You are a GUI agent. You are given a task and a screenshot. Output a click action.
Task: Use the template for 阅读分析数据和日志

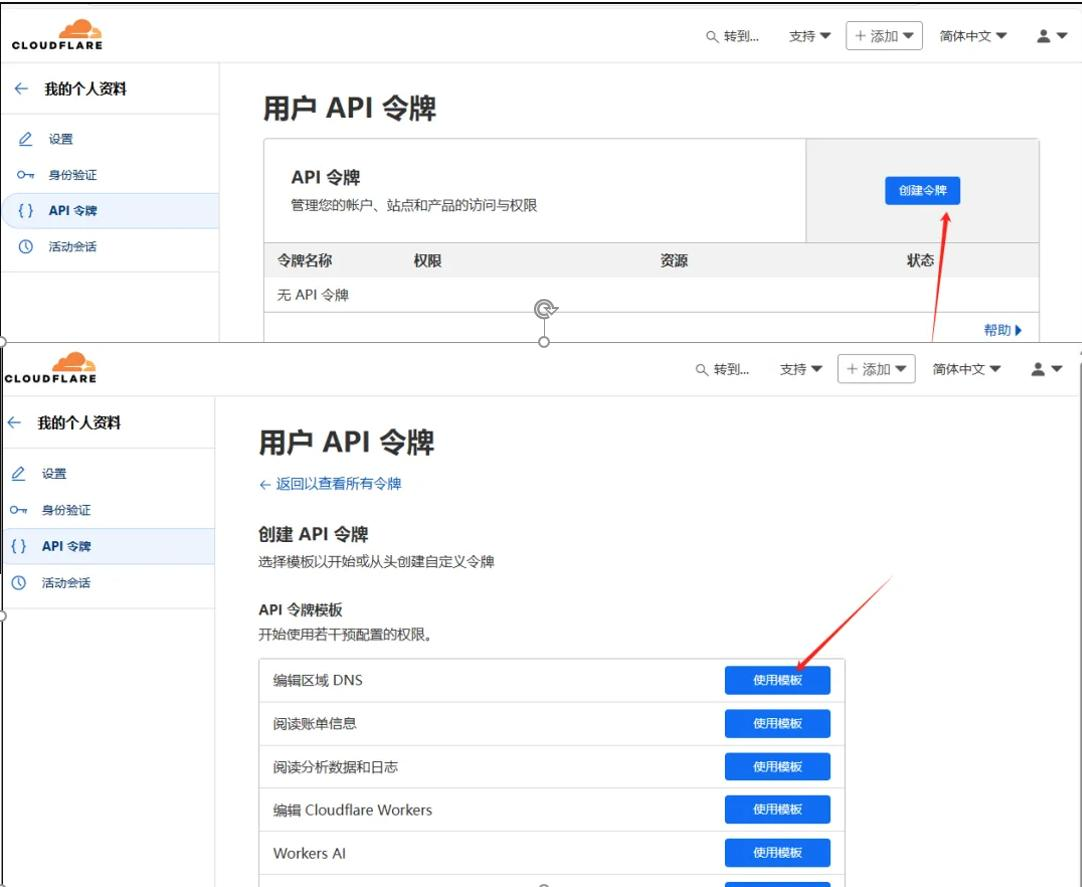click(x=777, y=766)
